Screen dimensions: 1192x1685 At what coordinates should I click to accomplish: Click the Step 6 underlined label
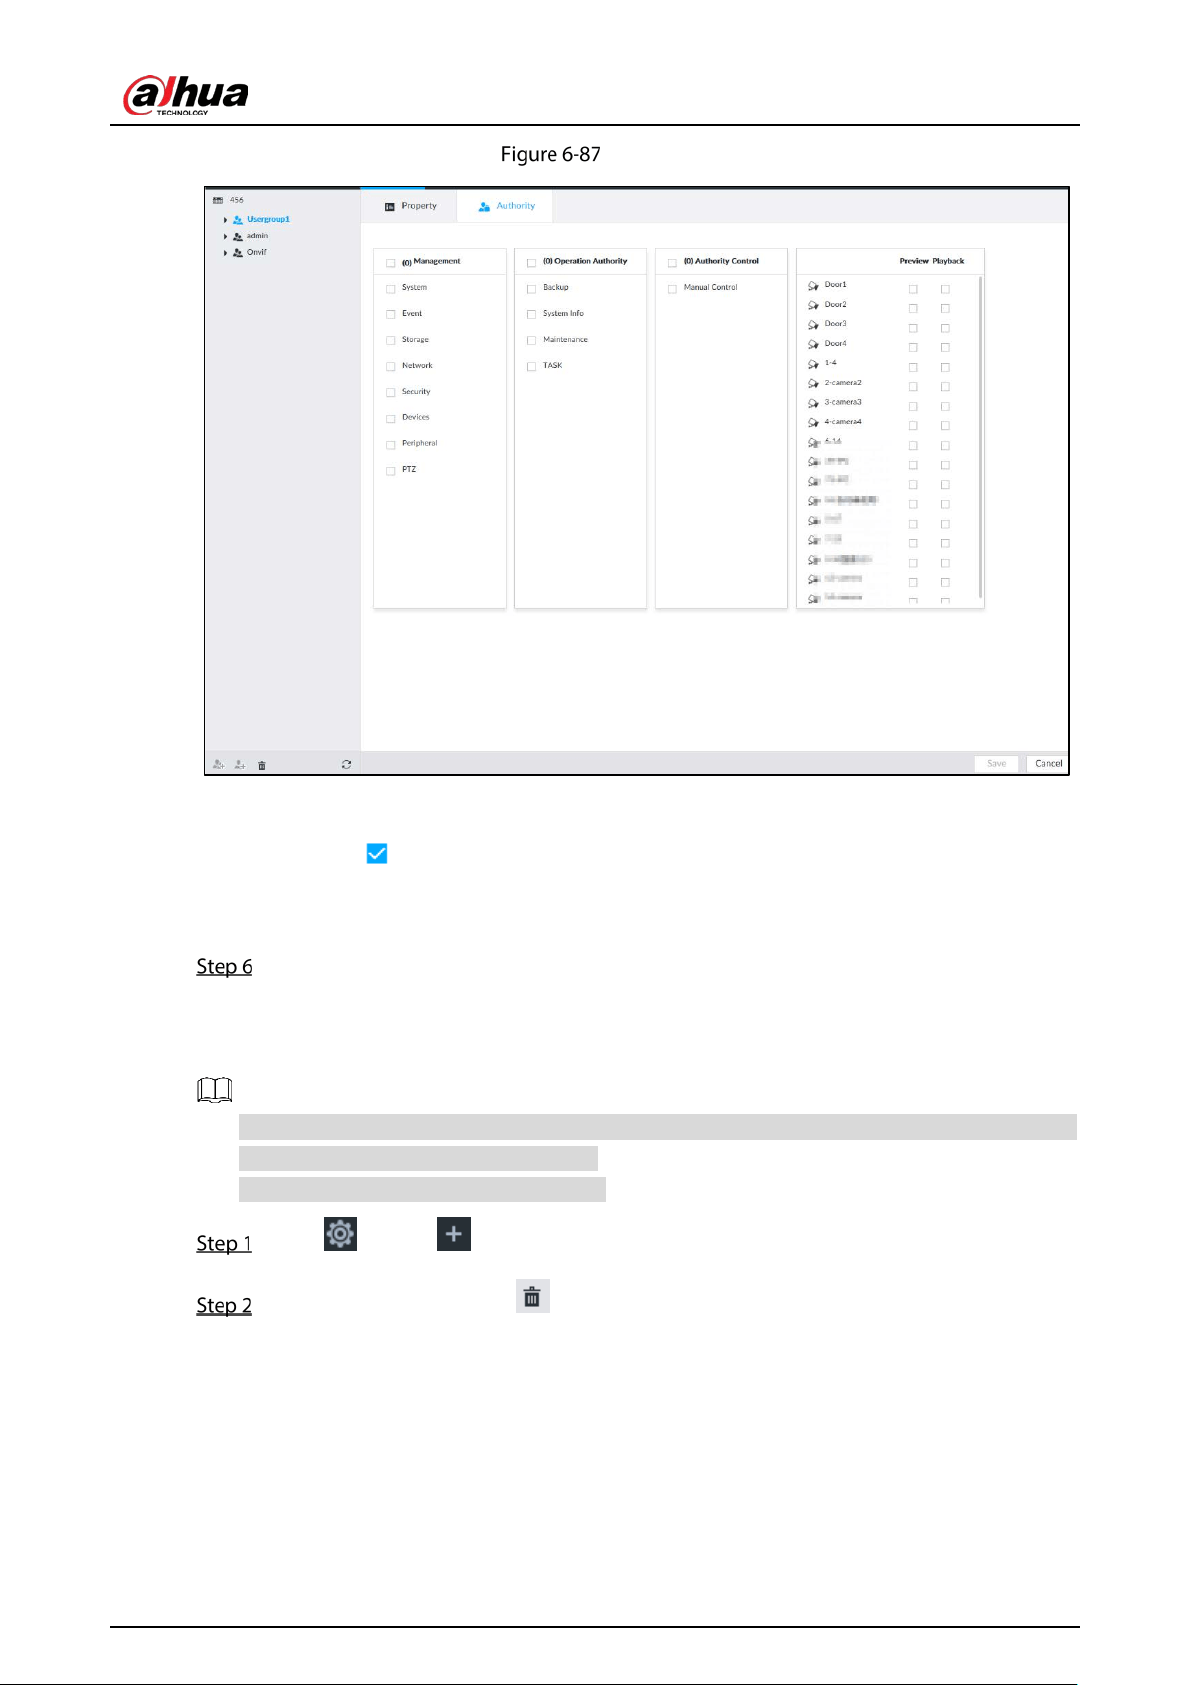(224, 967)
